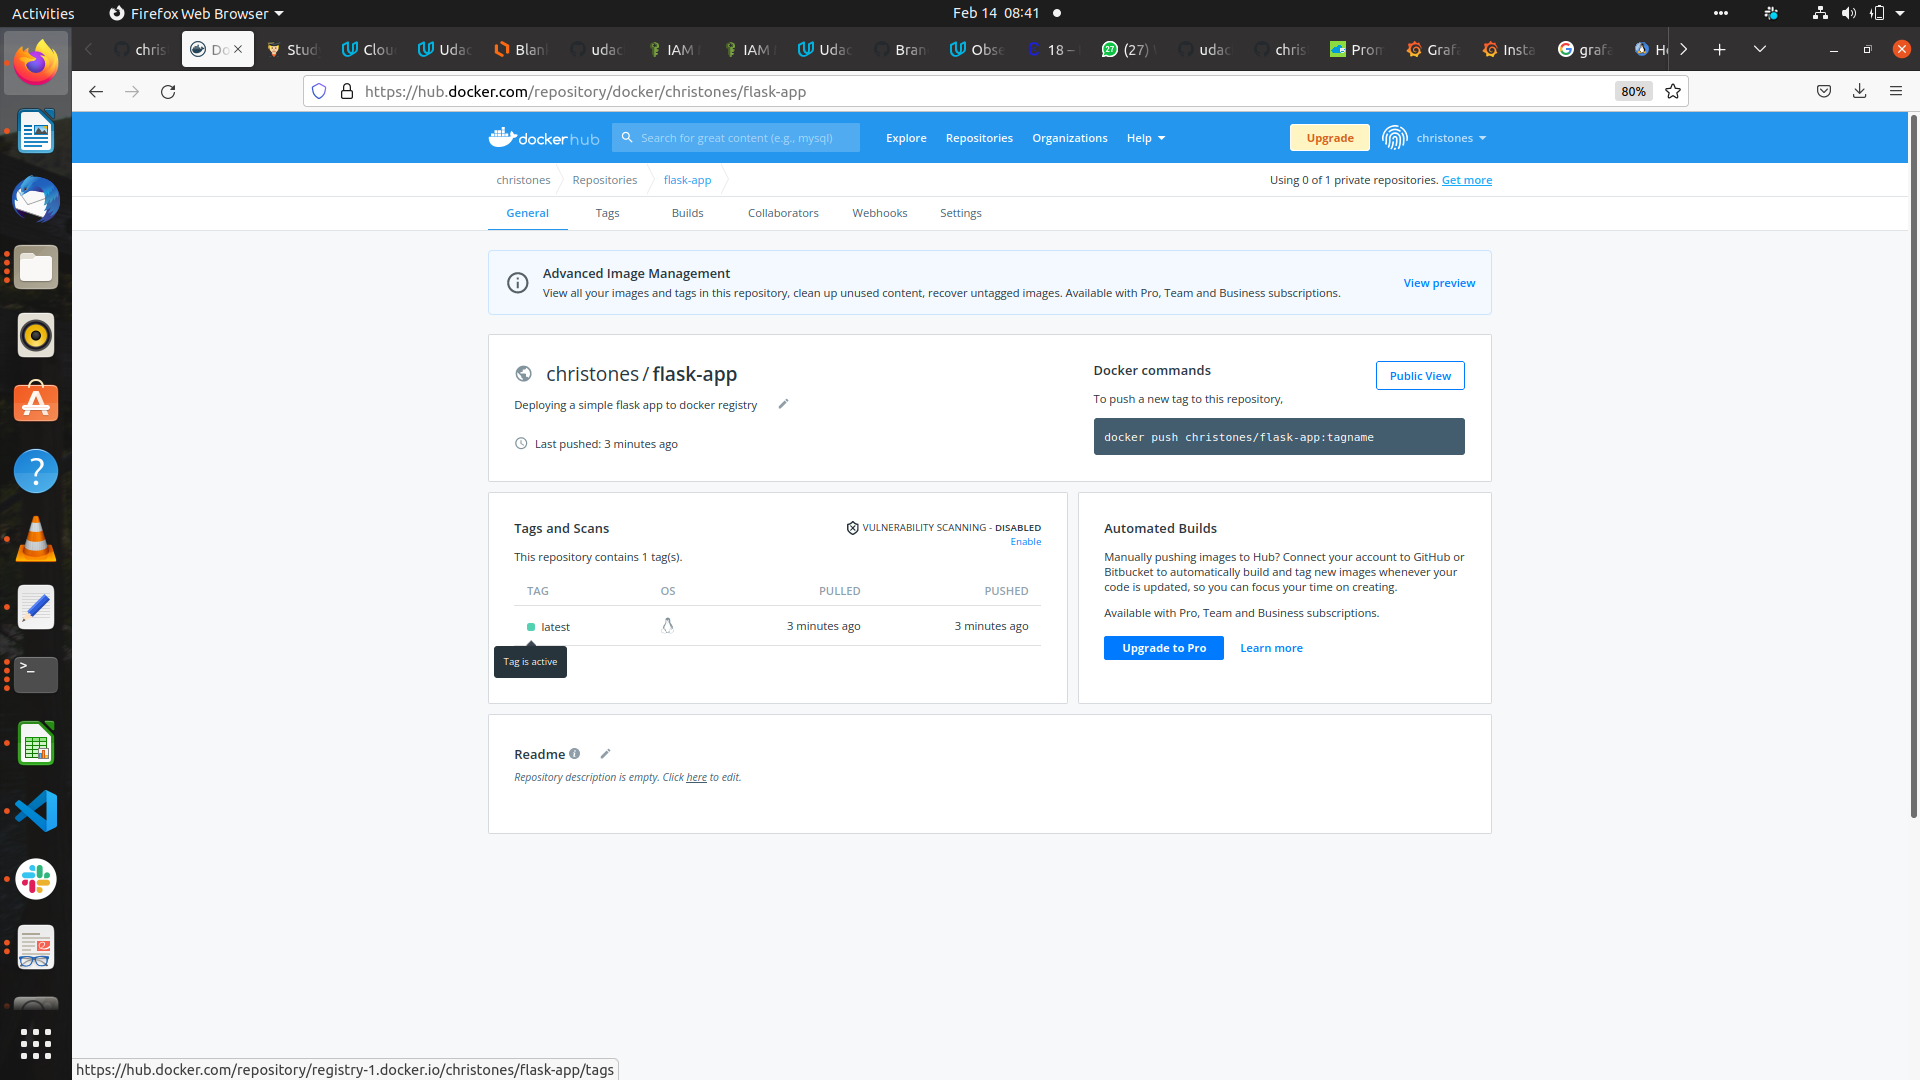Open the christones account dropdown
The width and height of the screenshot is (1920, 1080).
click(1450, 138)
